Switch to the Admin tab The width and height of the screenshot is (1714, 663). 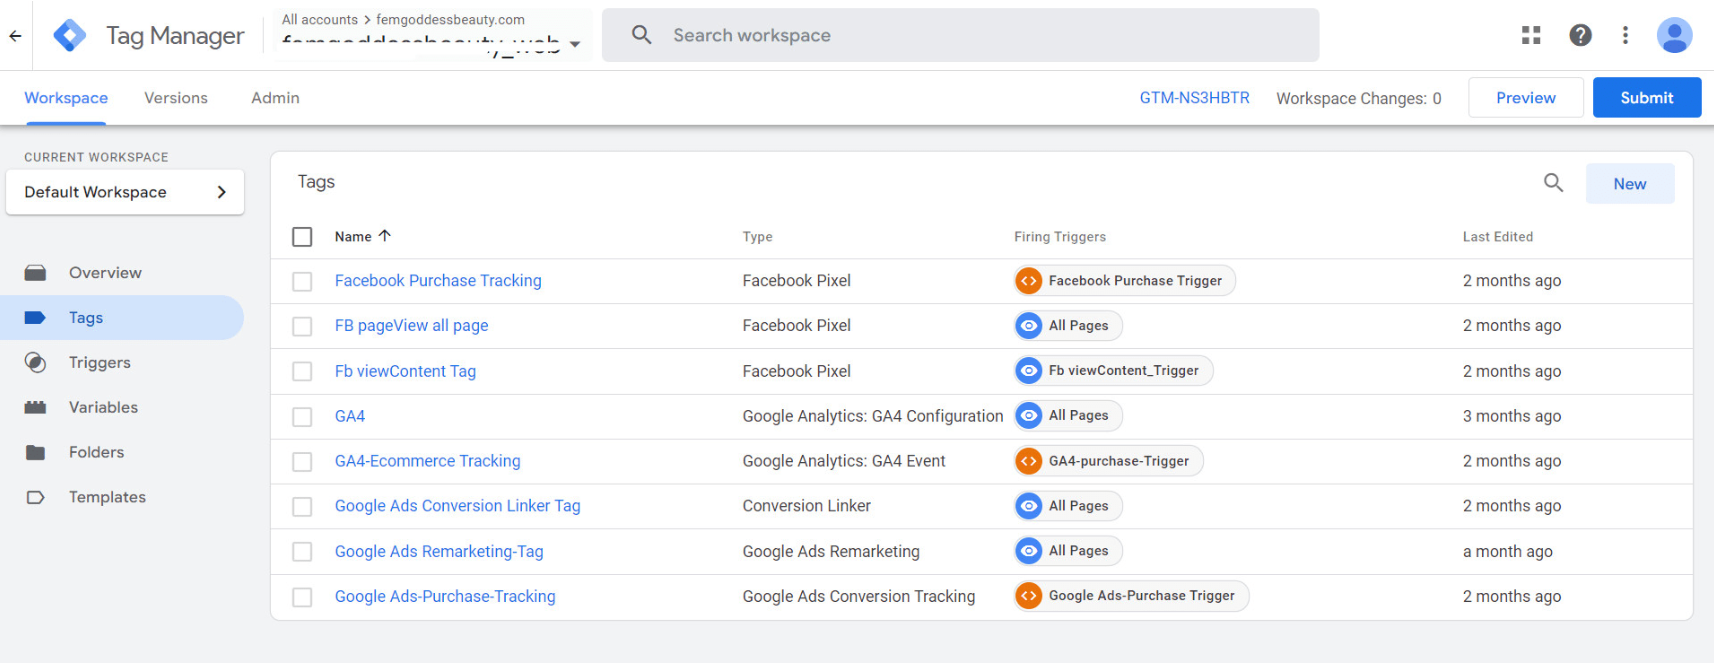click(x=275, y=98)
